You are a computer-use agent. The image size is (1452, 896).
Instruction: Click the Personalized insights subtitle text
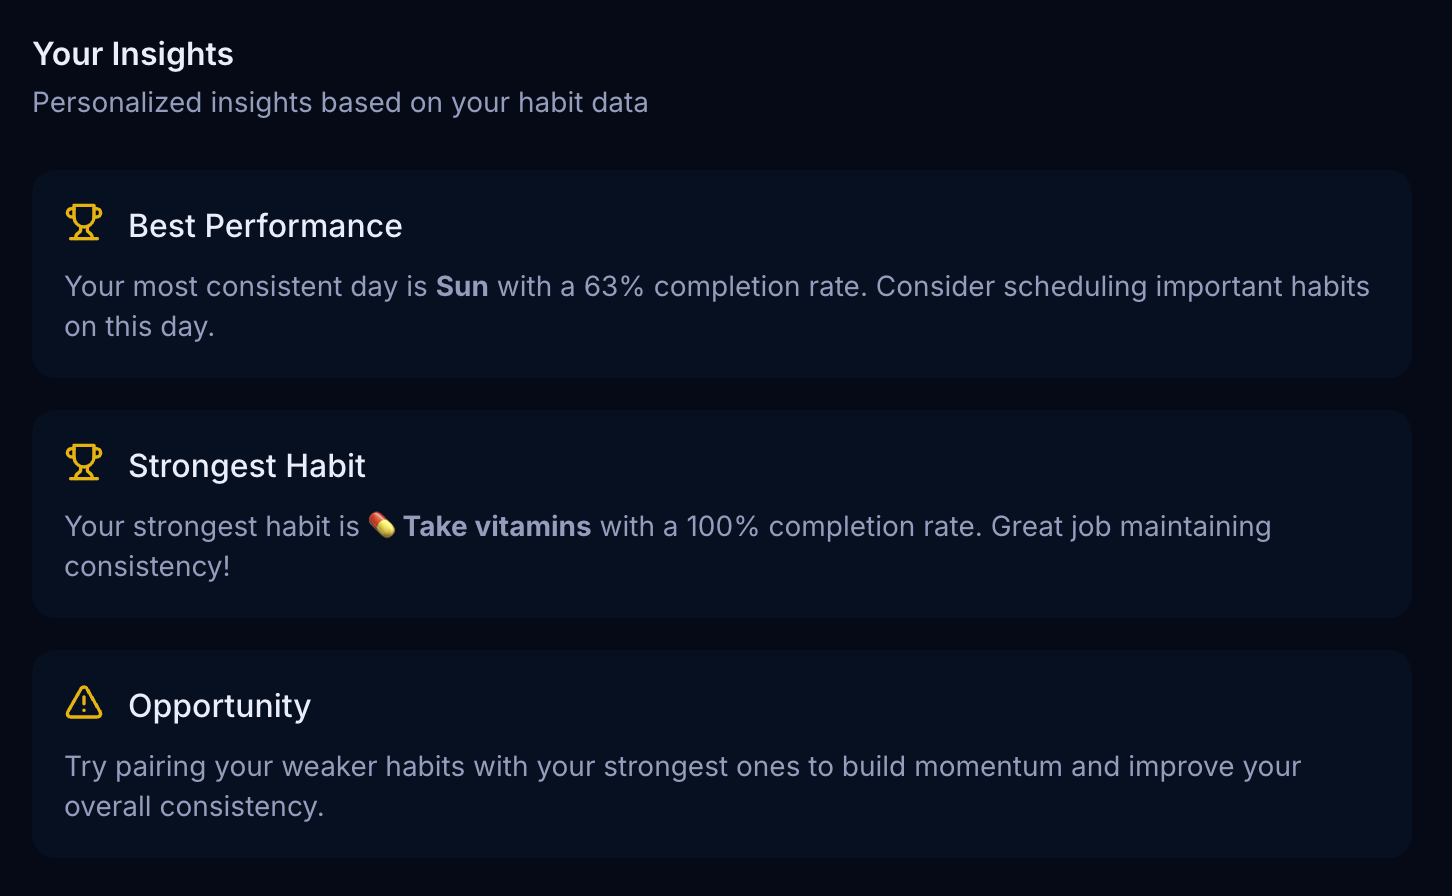click(340, 103)
